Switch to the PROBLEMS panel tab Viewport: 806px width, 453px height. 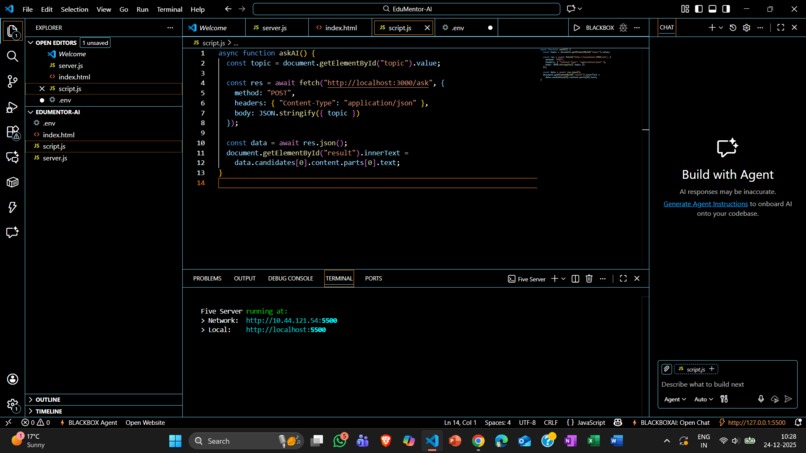coord(207,279)
